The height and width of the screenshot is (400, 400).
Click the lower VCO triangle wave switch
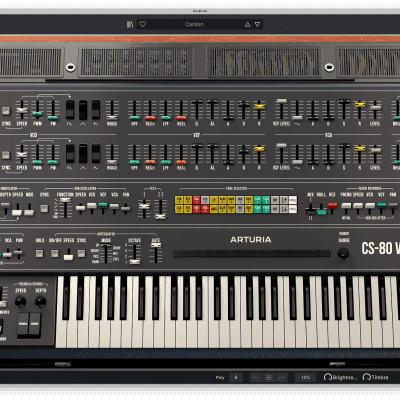tap(83, 154)
